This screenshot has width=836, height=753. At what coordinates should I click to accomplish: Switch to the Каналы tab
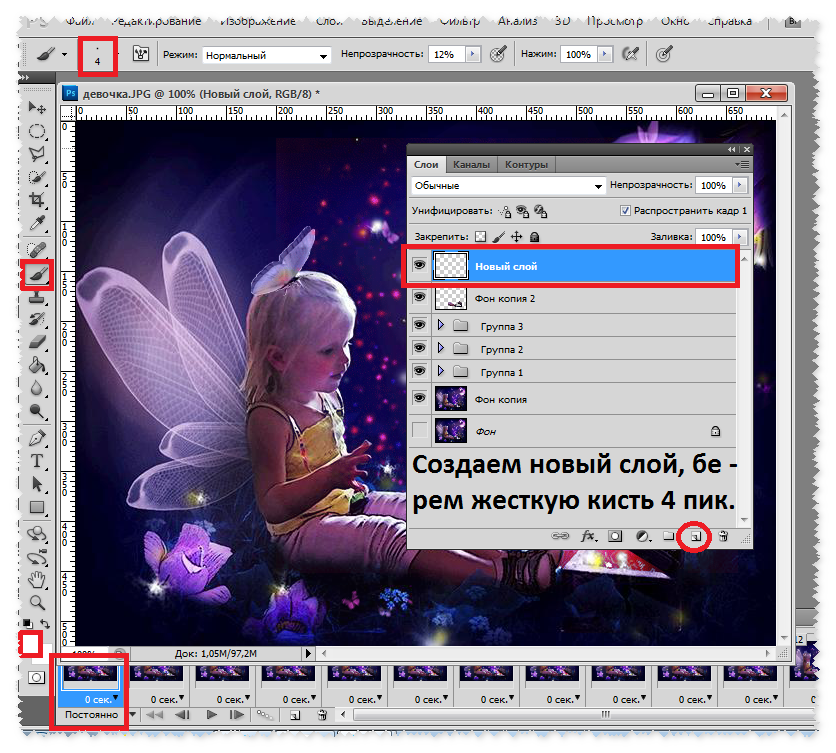pyautogui.click(x=471, y=165)
